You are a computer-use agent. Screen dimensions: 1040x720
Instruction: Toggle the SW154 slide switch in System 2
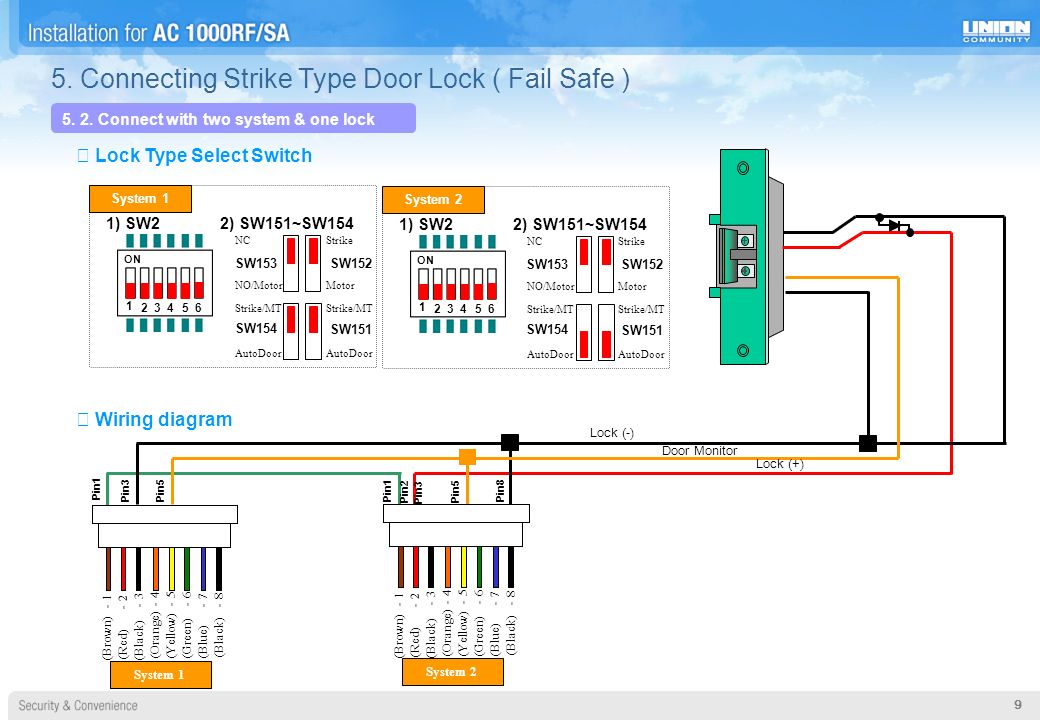[x=584, y=332]
